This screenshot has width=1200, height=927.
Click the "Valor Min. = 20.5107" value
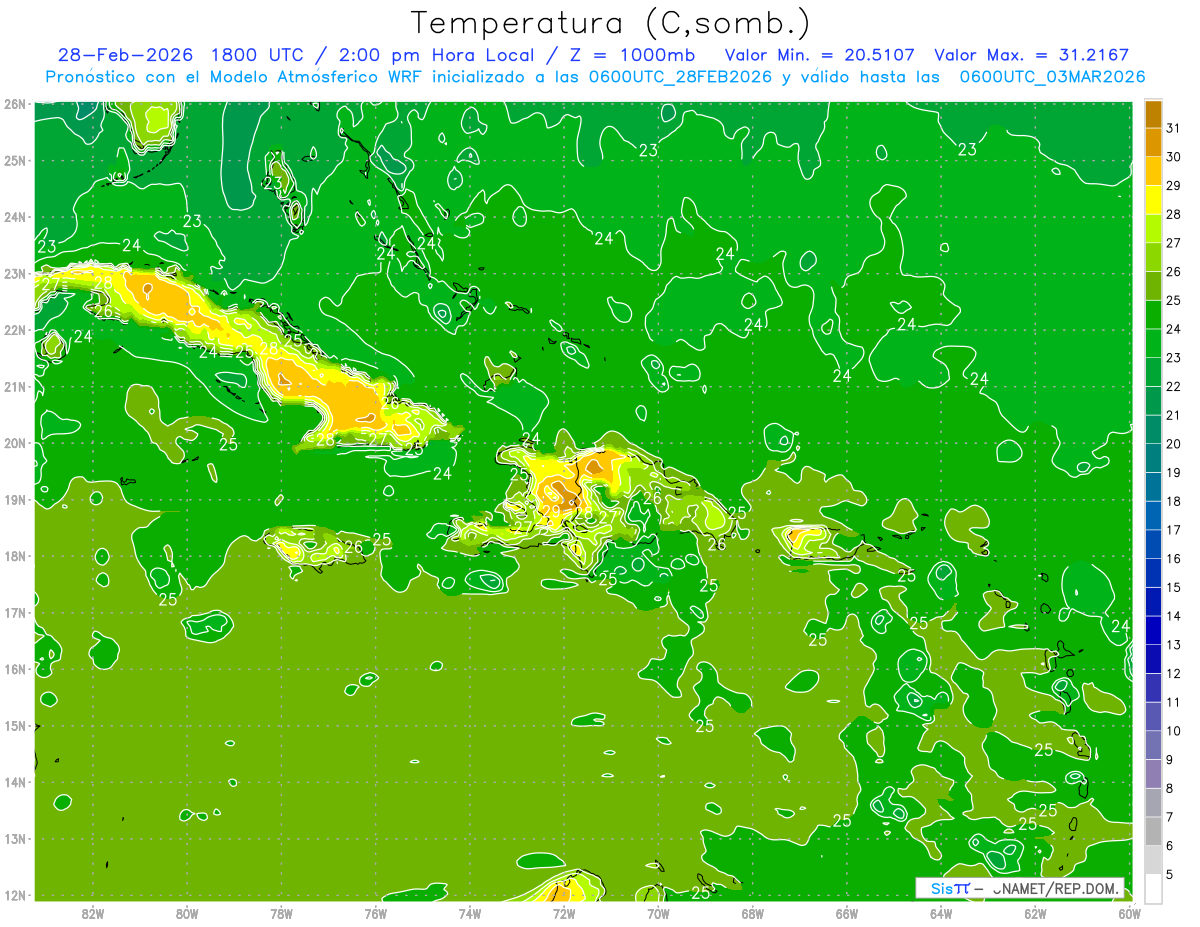[x=819, y=55]
